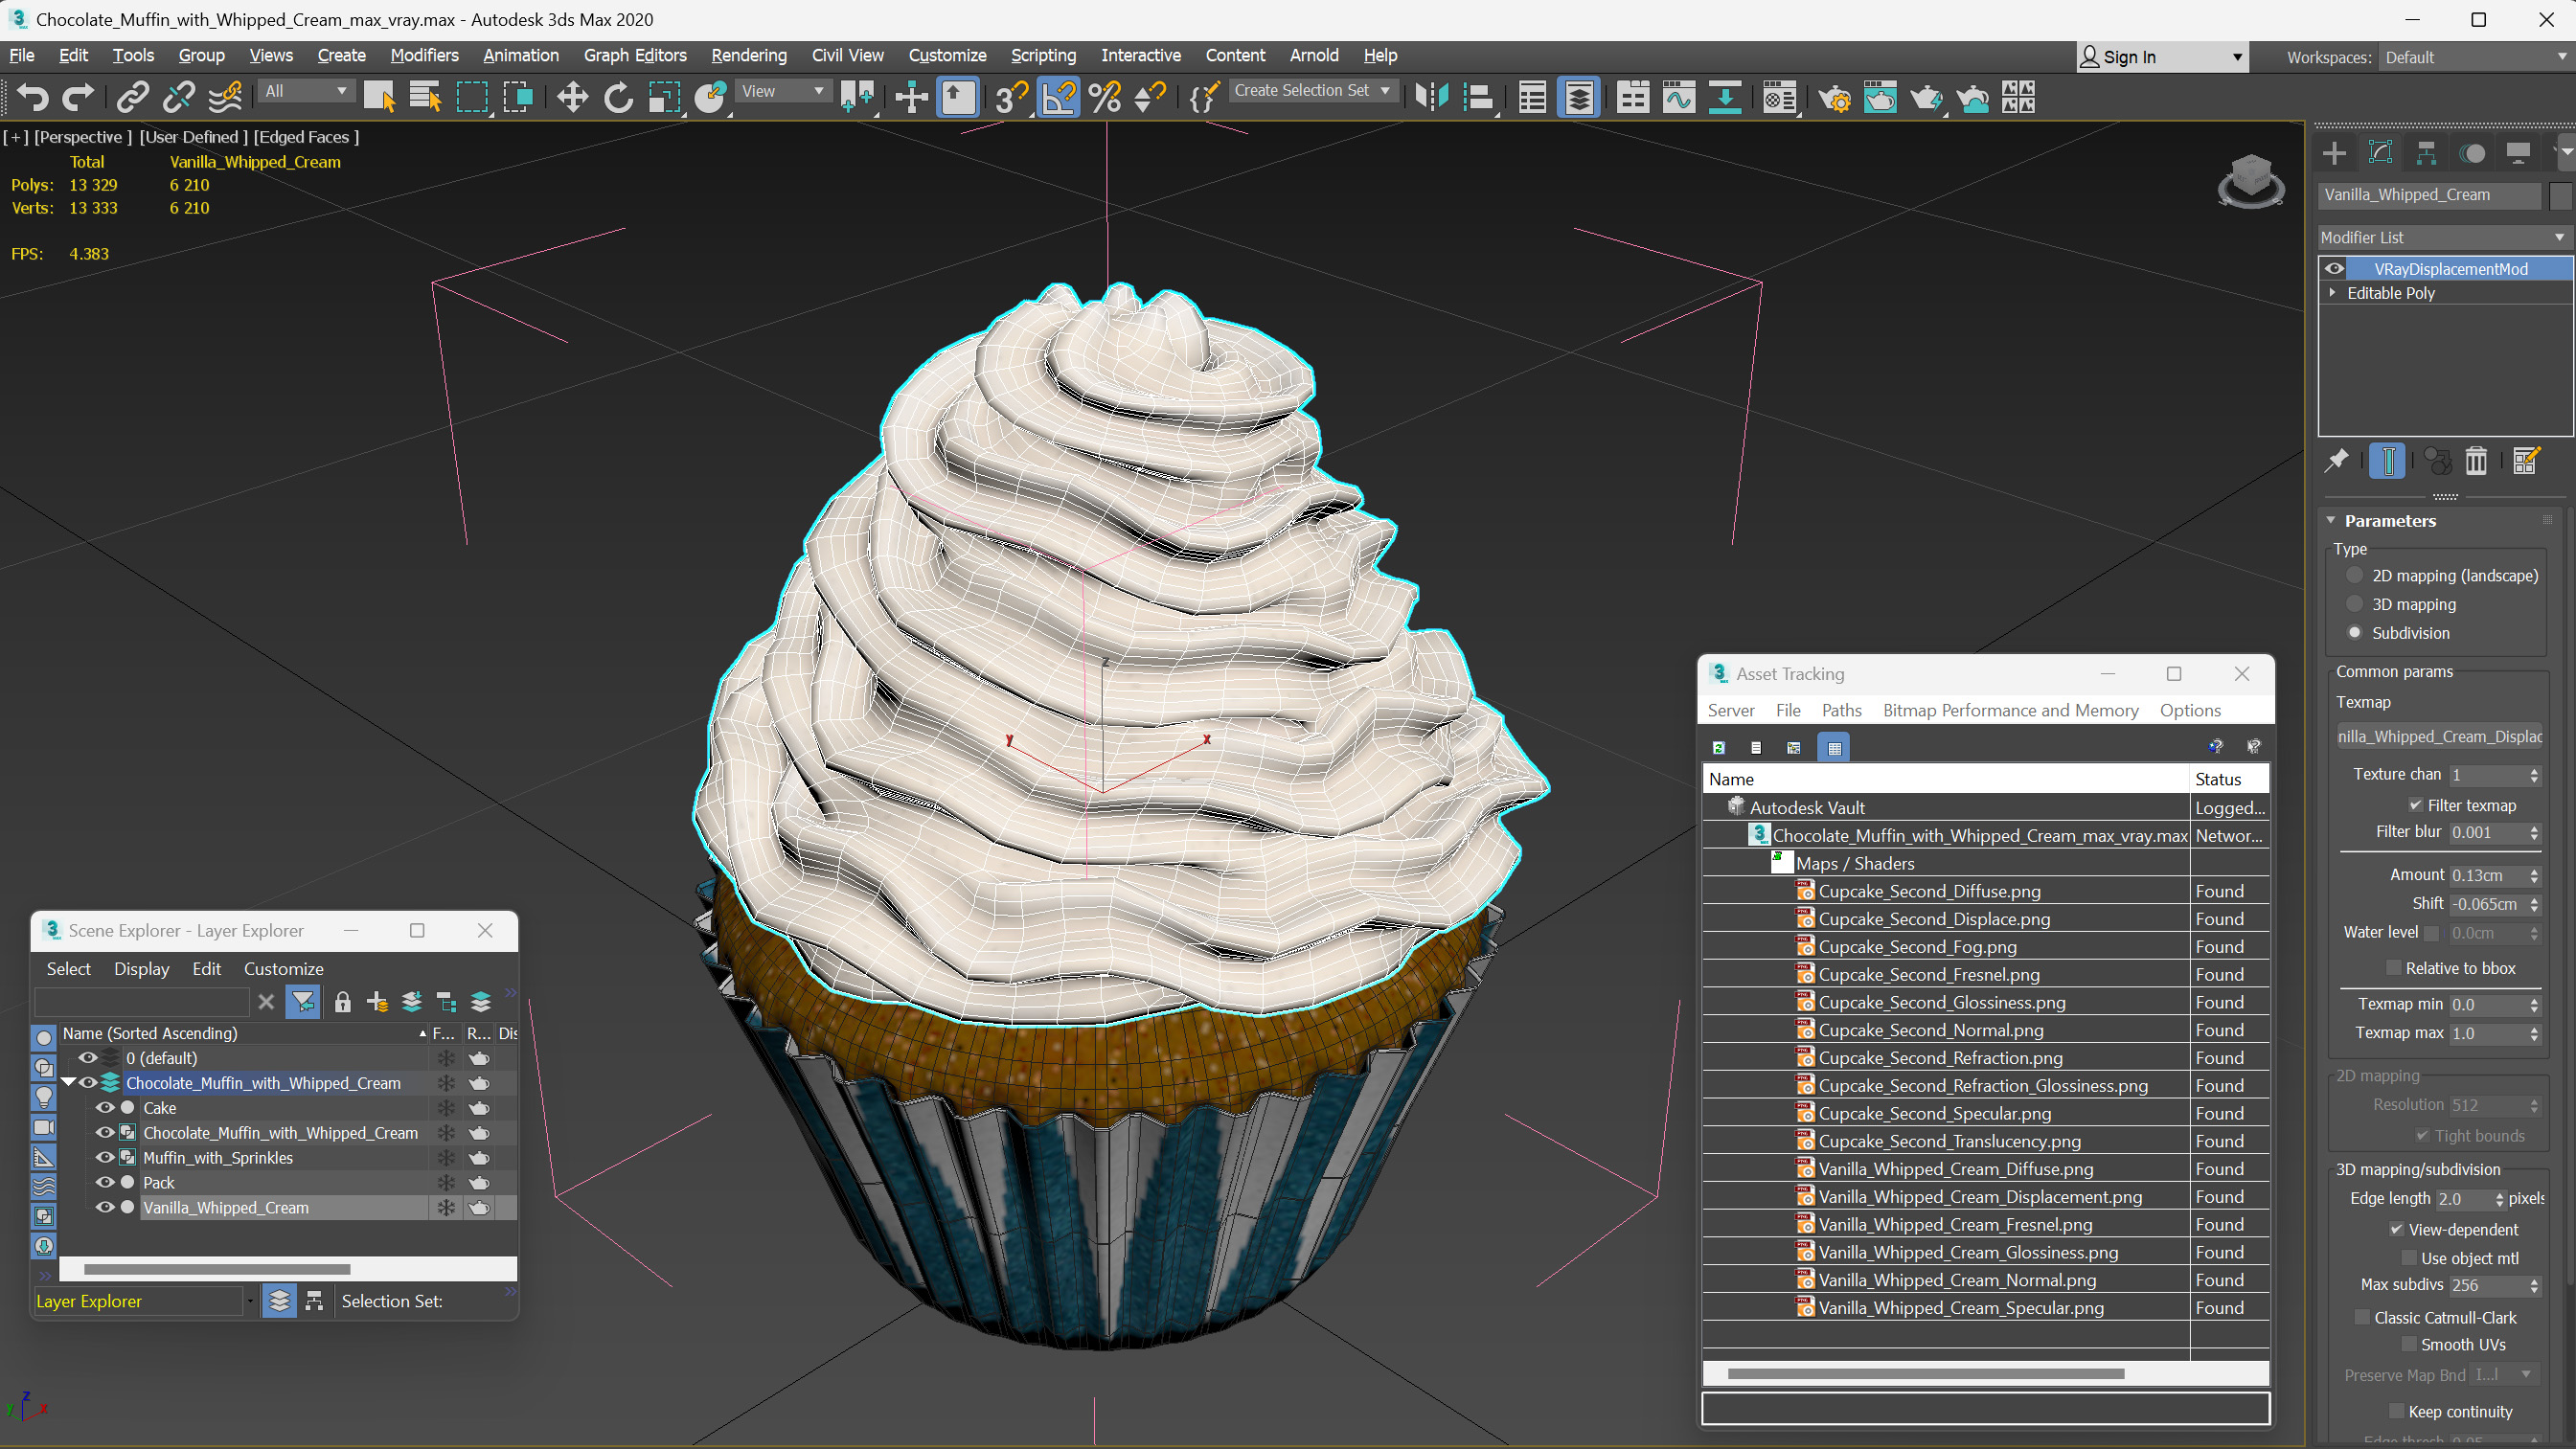2576x1449 pixels.
Task: Open the Hierarchy command panel tab
Action: click(2426, 153)
